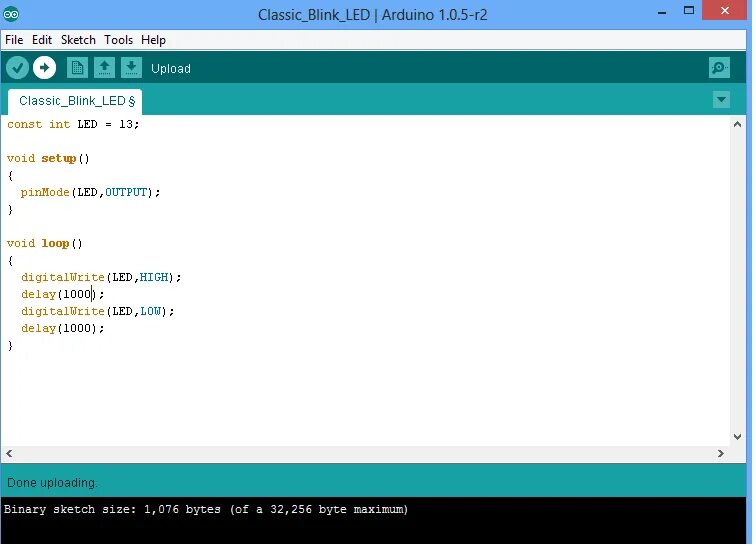Open a sketch with the up-arrow icon

pyautogui.click(x=104, y=68)
